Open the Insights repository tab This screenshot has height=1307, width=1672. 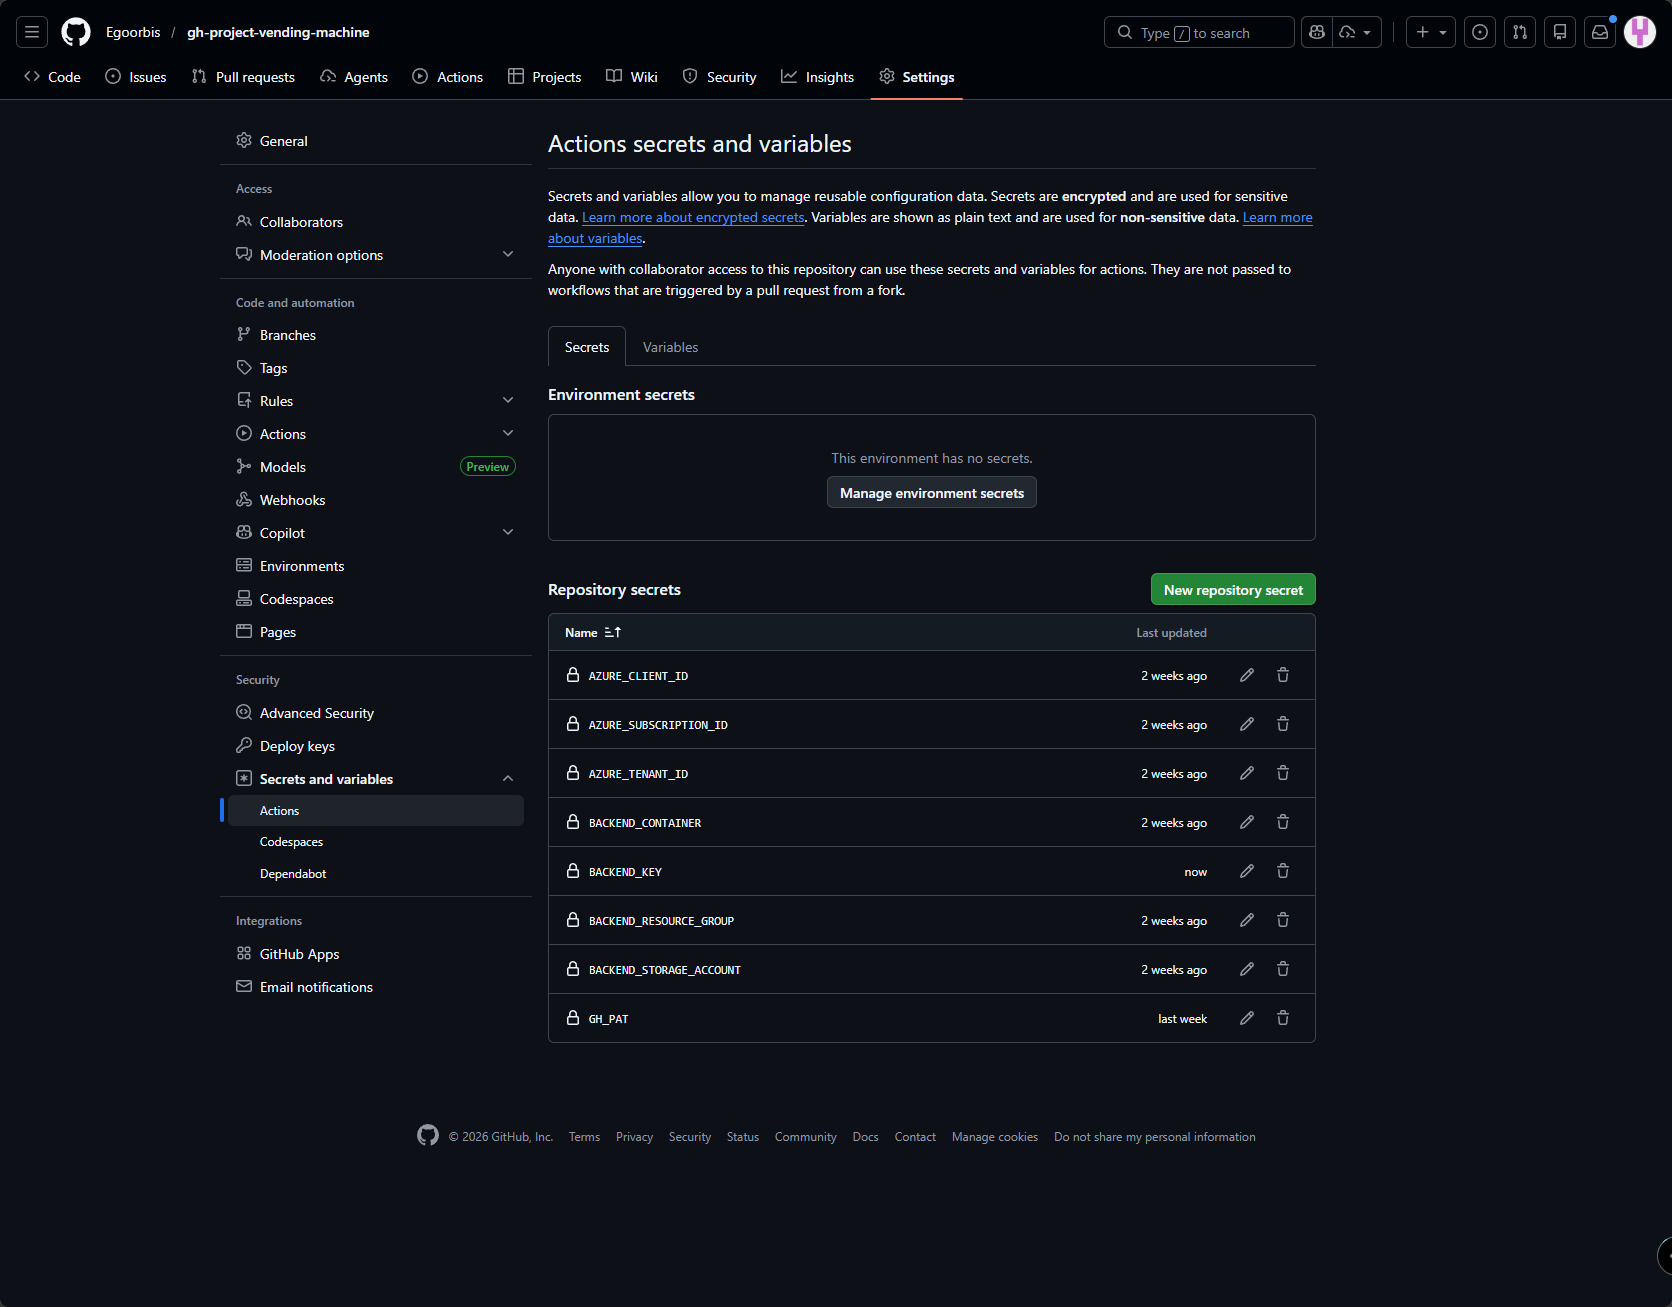pos(817,77)
